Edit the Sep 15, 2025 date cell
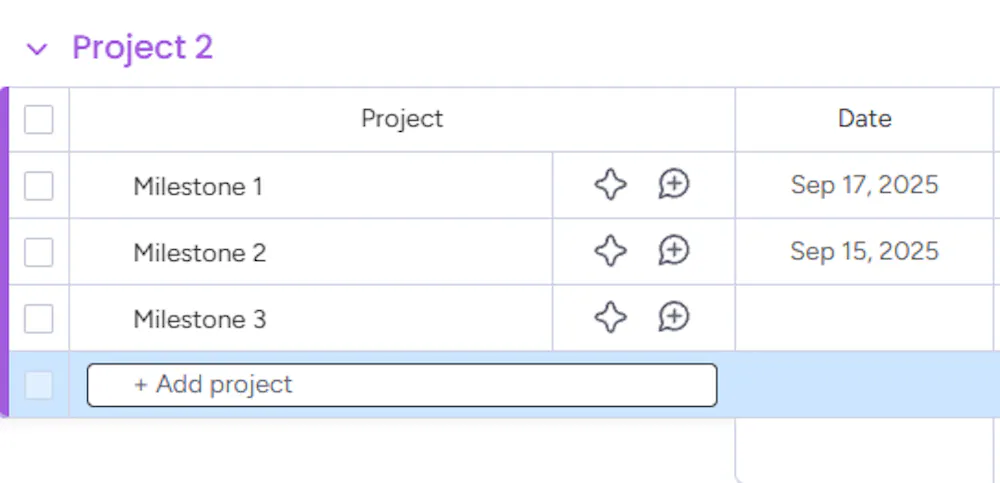 (864, 251)
